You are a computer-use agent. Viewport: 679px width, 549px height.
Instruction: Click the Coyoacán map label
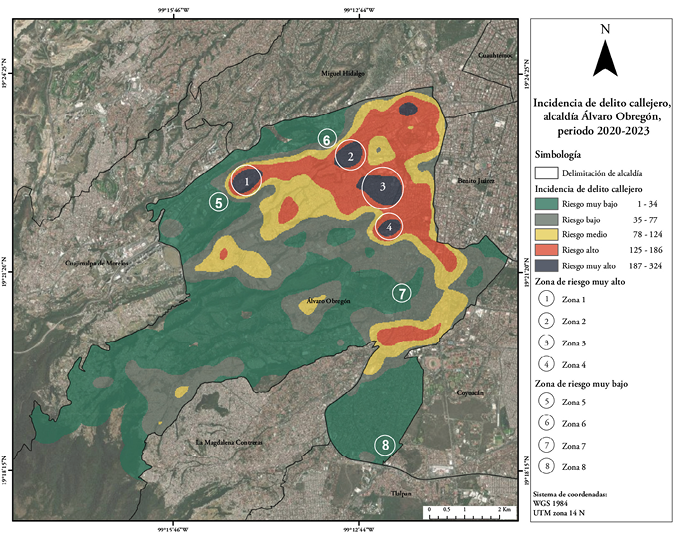(469, 393)
